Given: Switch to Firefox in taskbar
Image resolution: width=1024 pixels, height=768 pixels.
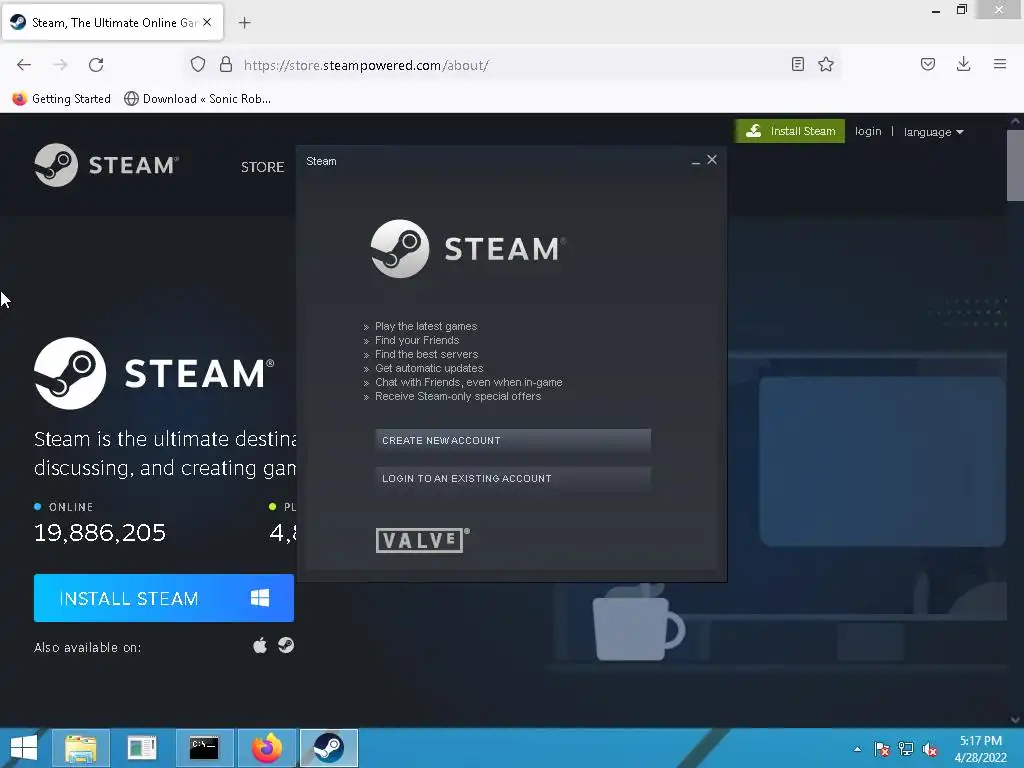Looking at the screenshot, I should point(266,748).
